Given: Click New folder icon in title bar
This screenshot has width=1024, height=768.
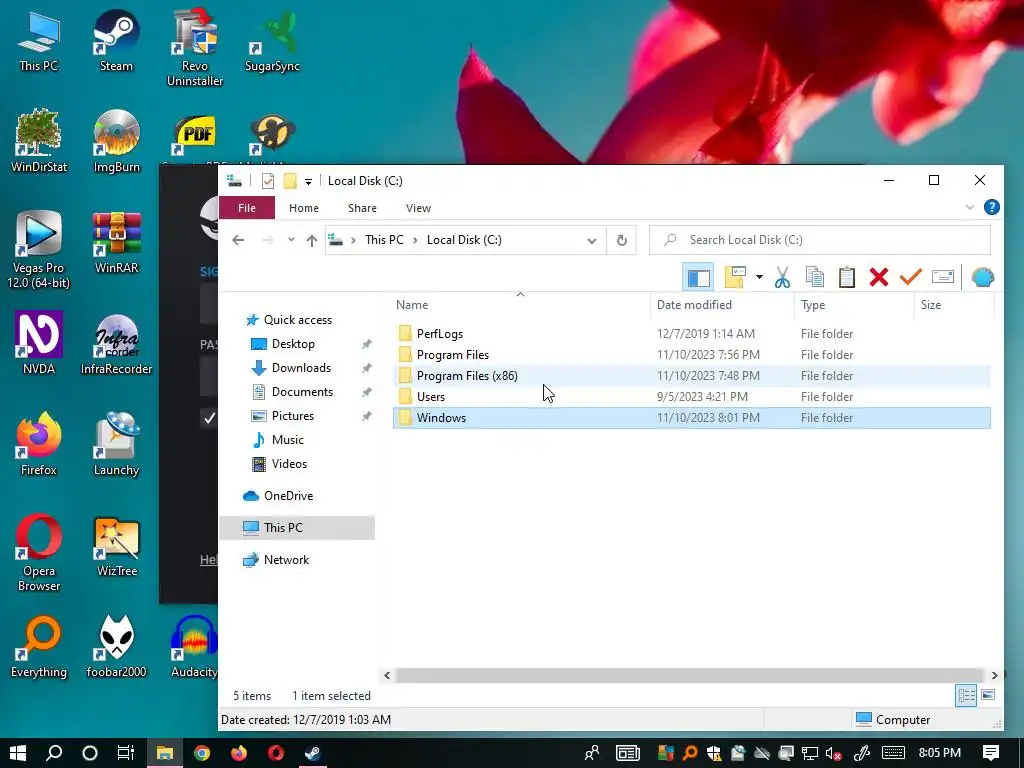Looking at the screenshot, I should tap(290, 181).
